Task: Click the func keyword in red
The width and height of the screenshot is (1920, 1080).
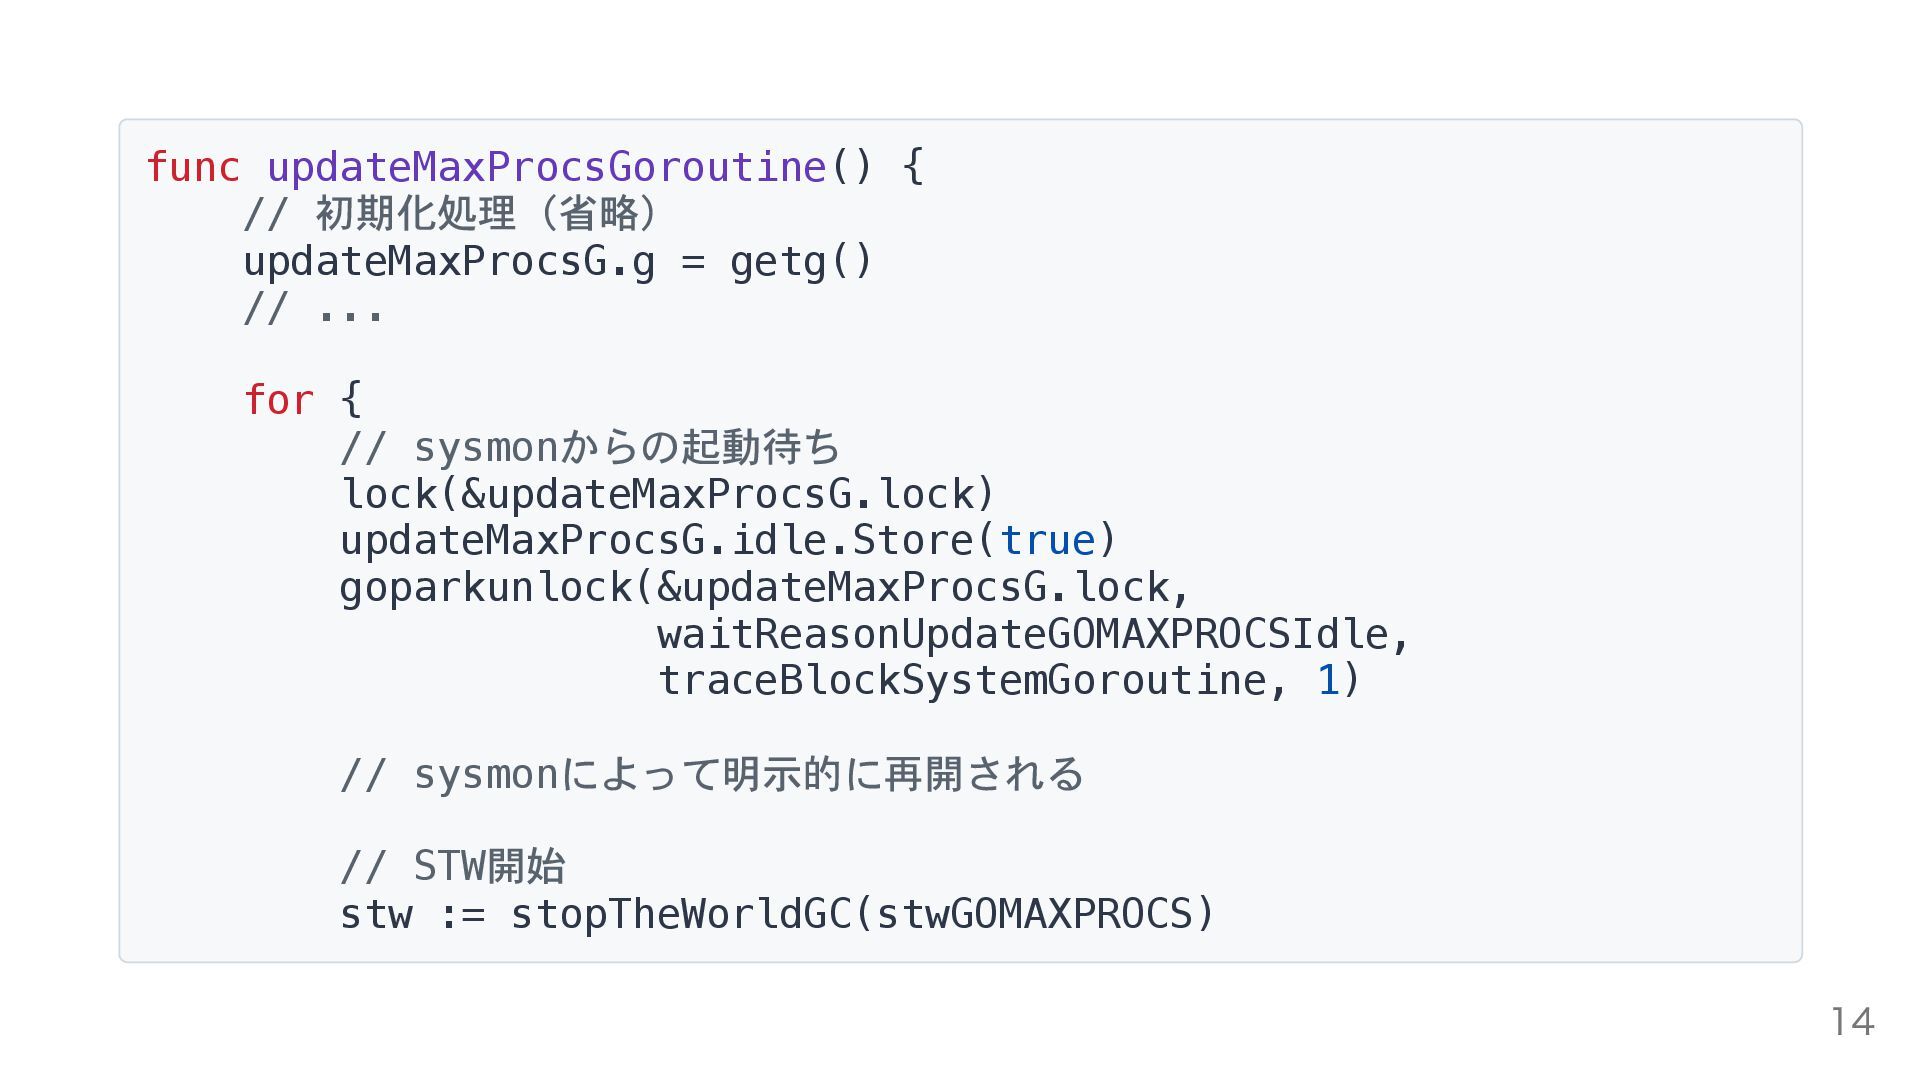Action: [x=193, y=167]
